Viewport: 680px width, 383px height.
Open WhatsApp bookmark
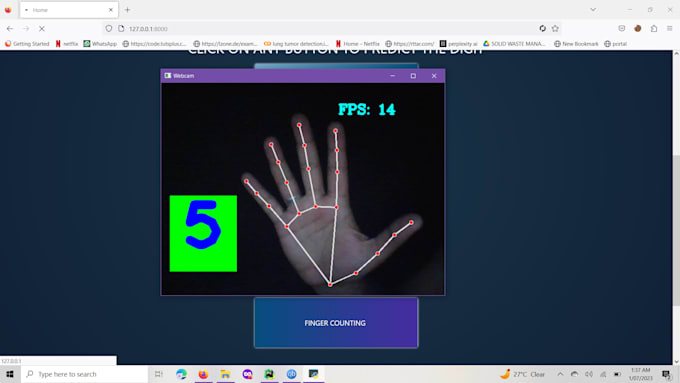click(100, 44)
